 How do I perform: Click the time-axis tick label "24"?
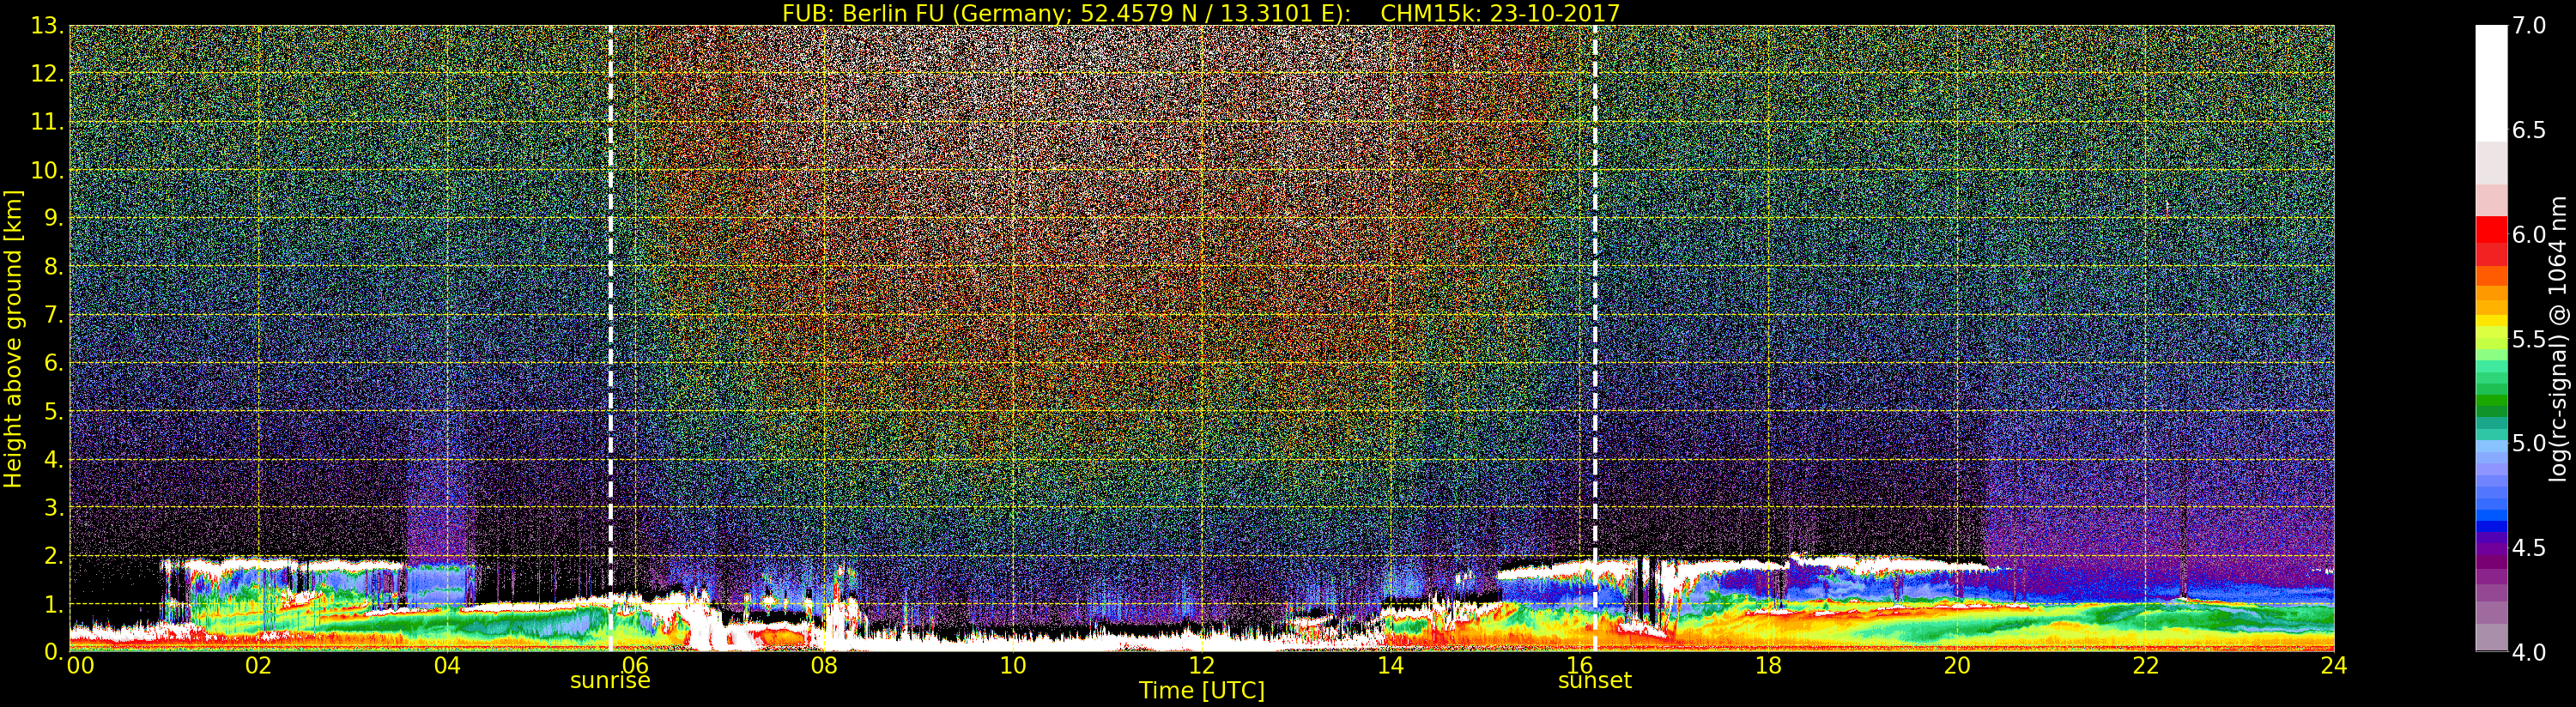coord(2334,665)
